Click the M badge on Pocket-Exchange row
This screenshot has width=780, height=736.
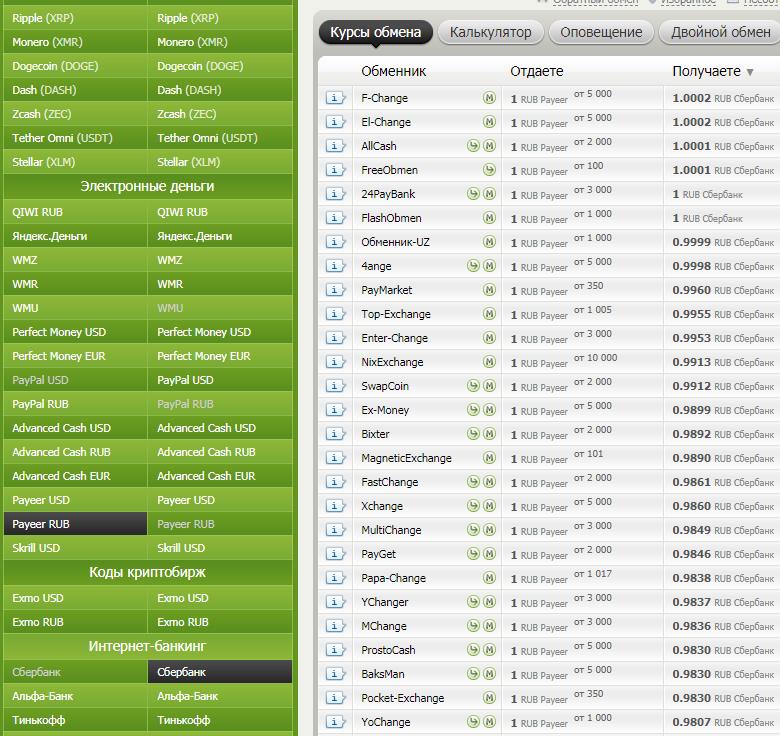[x=489, y=698]
